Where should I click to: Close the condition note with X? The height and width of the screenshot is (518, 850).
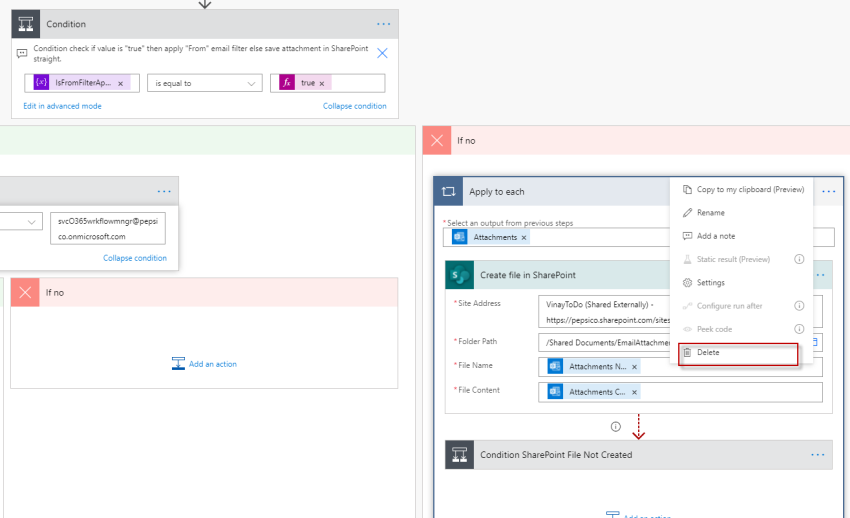coord(382,53)
